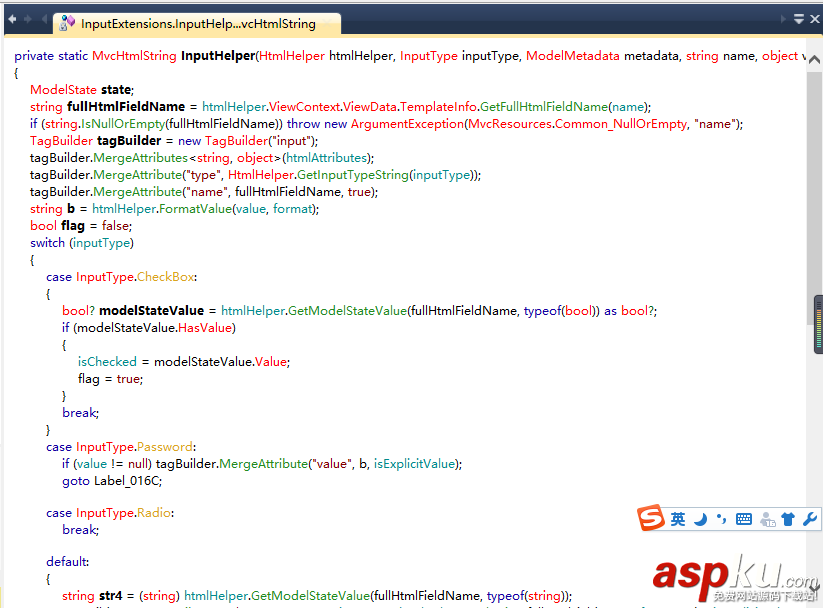This screenshot has width=823, height=608.
Task: Select the InputExtensions.InputHelper document tab
Action: click(190, 23)
